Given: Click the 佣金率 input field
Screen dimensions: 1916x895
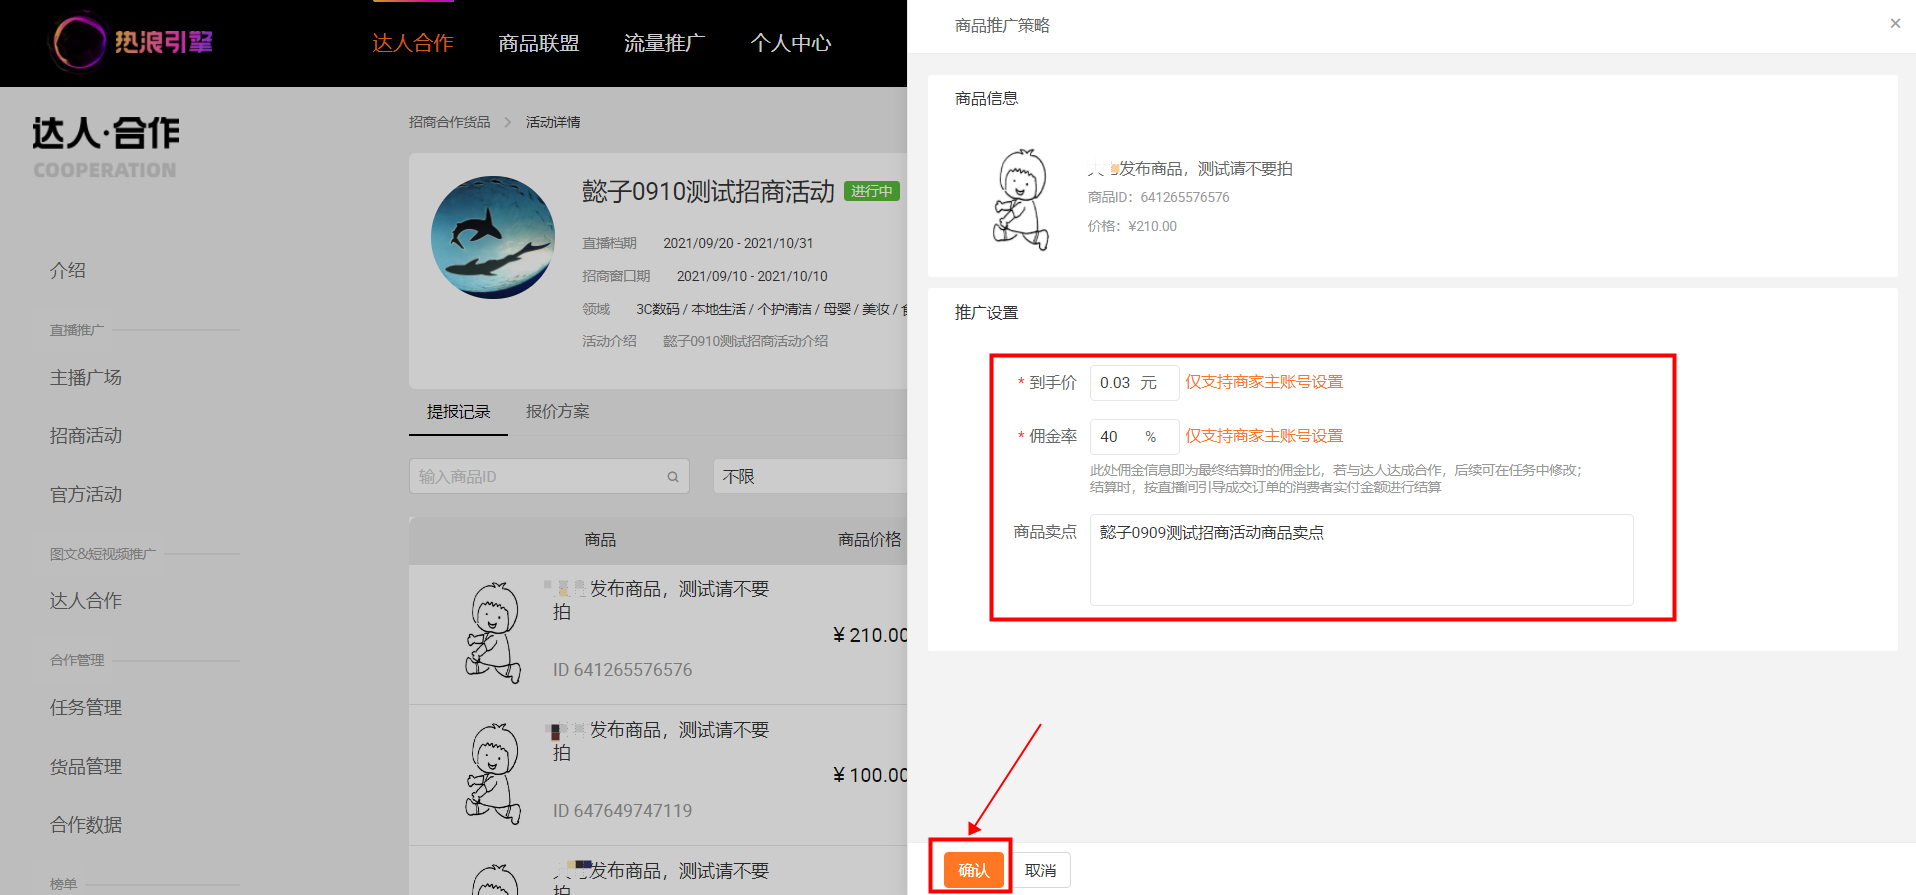Looking at the screenshot, I should (x=1134, y=436).
